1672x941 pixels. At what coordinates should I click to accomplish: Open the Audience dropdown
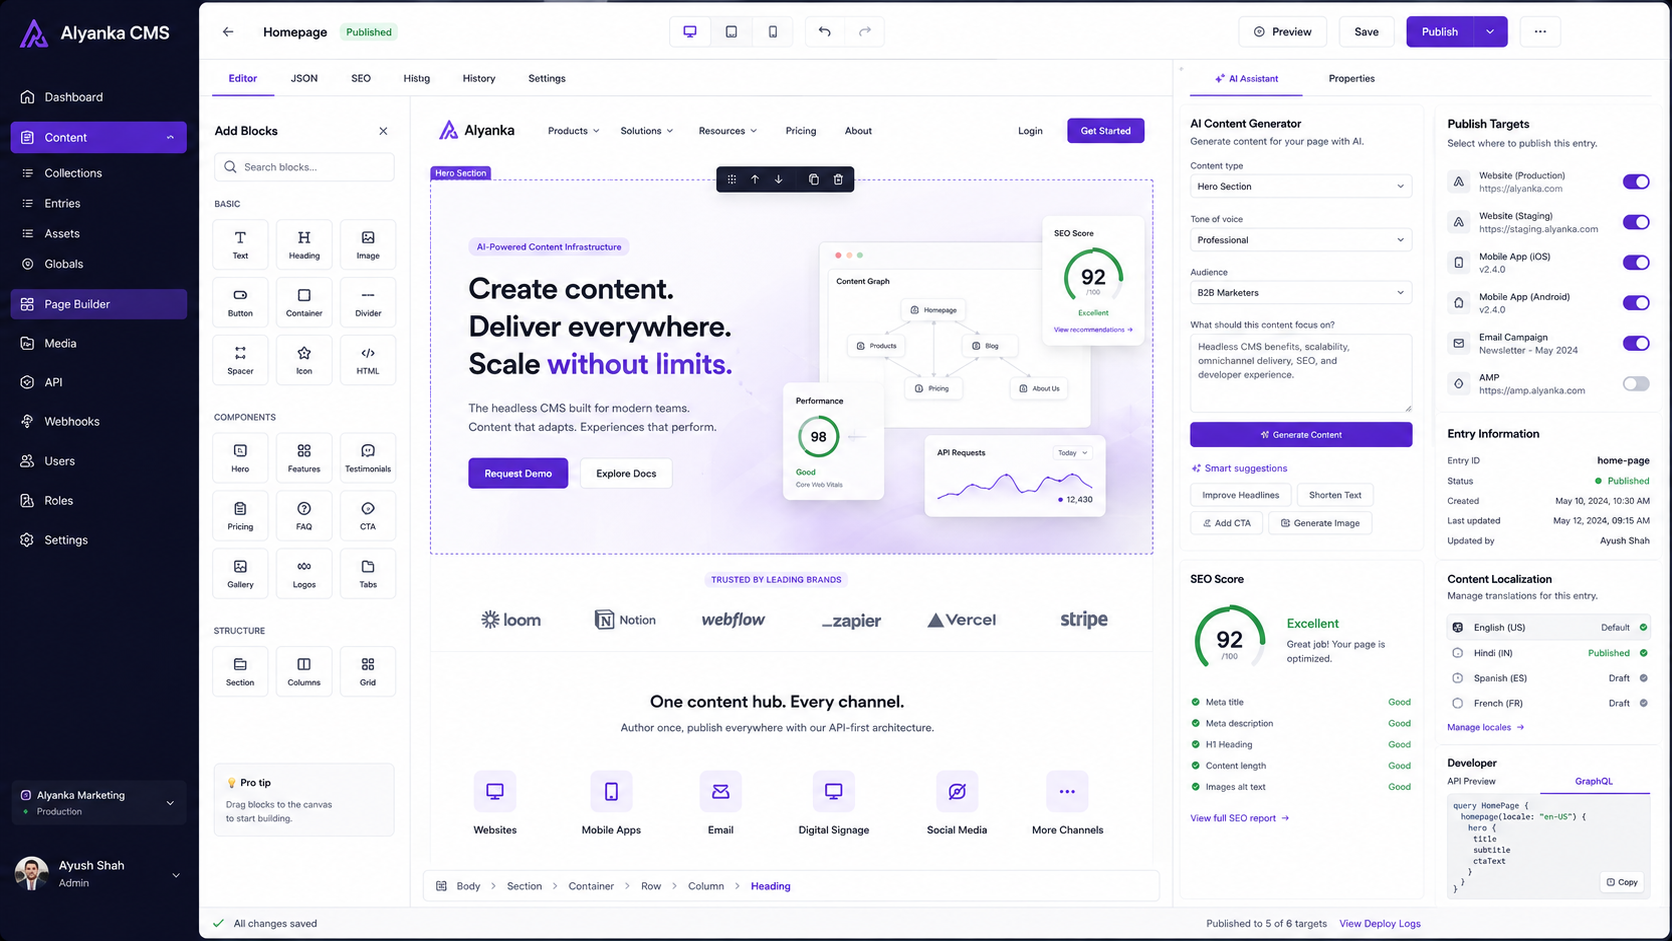[x=1301, y=293]
